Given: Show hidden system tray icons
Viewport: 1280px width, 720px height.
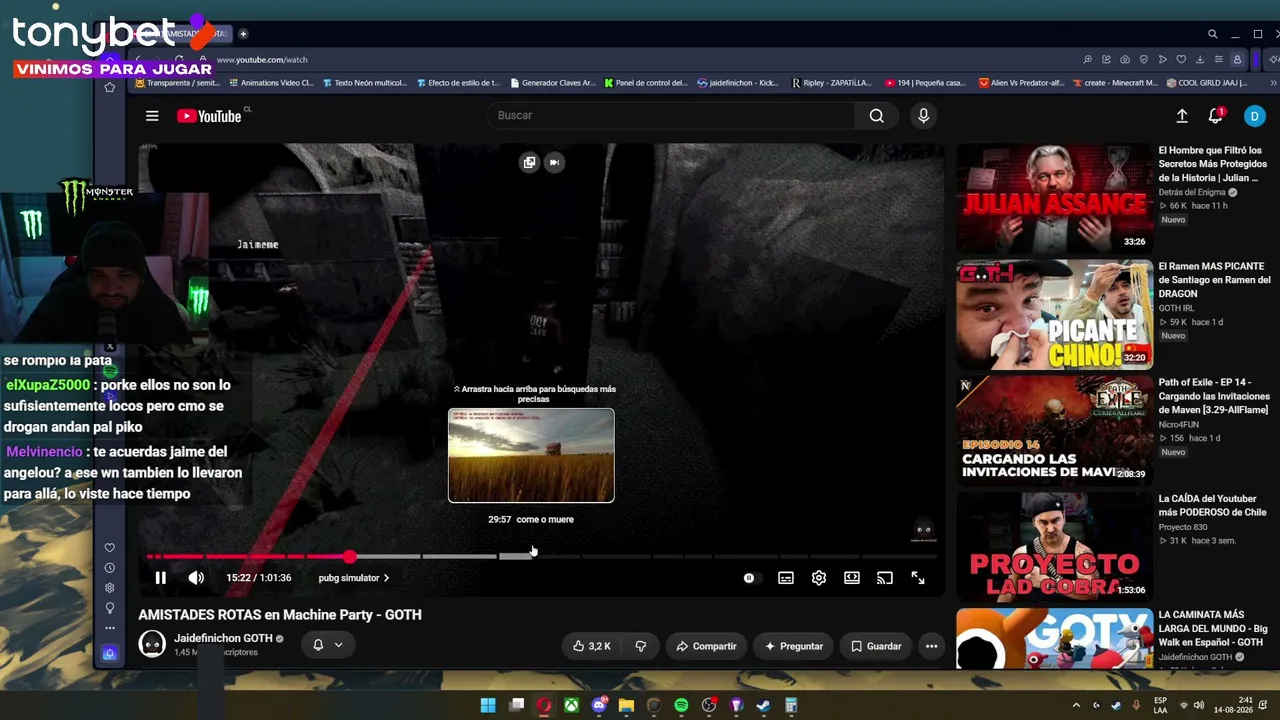Looking at the screenshot, I should click(x=1076, y=705).
